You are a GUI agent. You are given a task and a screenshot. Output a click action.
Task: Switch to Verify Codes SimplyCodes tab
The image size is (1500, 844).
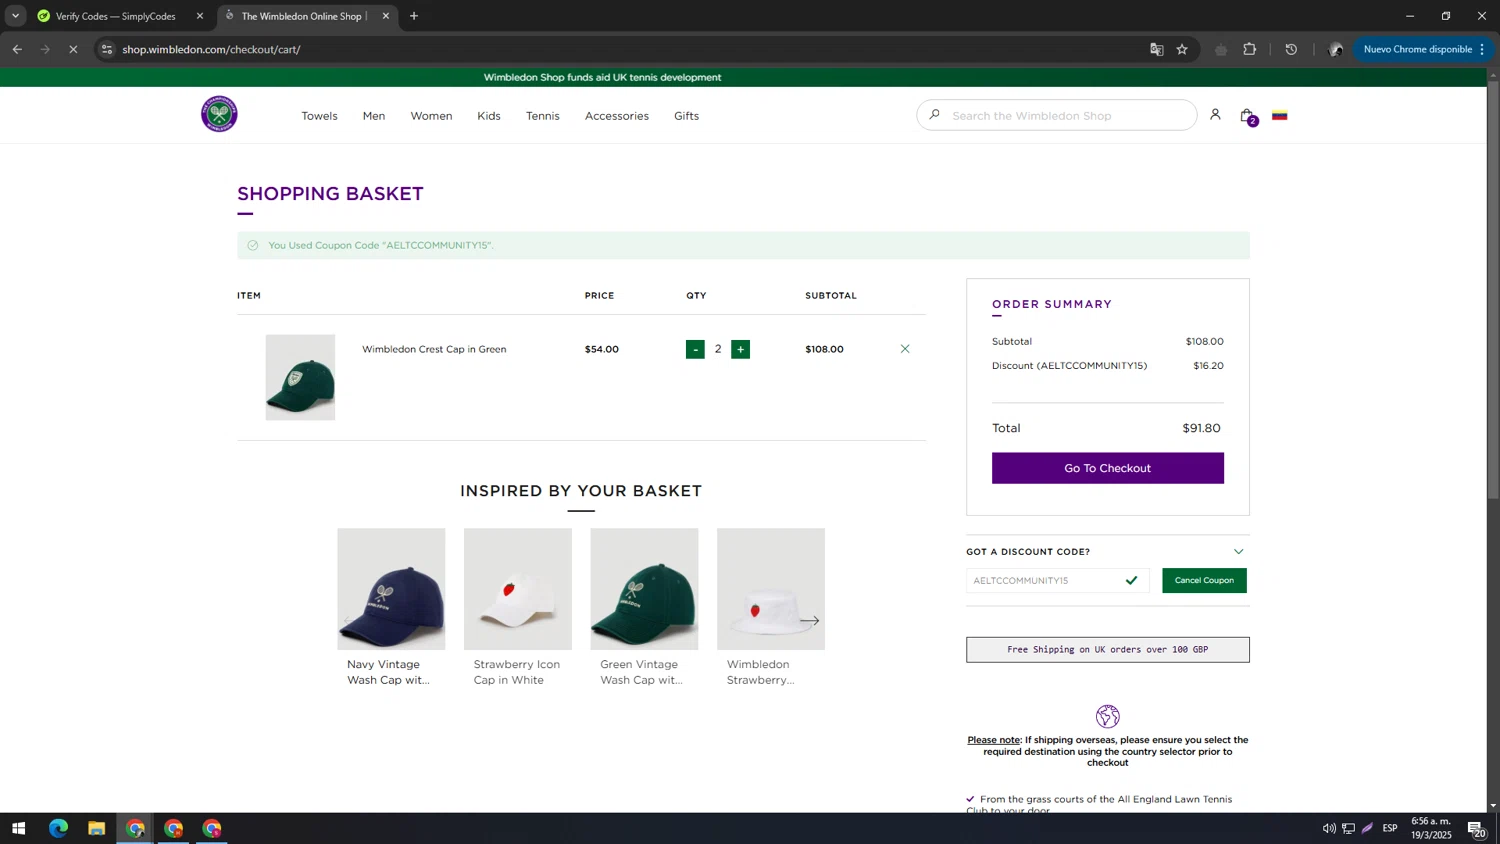tap(118, 16)
